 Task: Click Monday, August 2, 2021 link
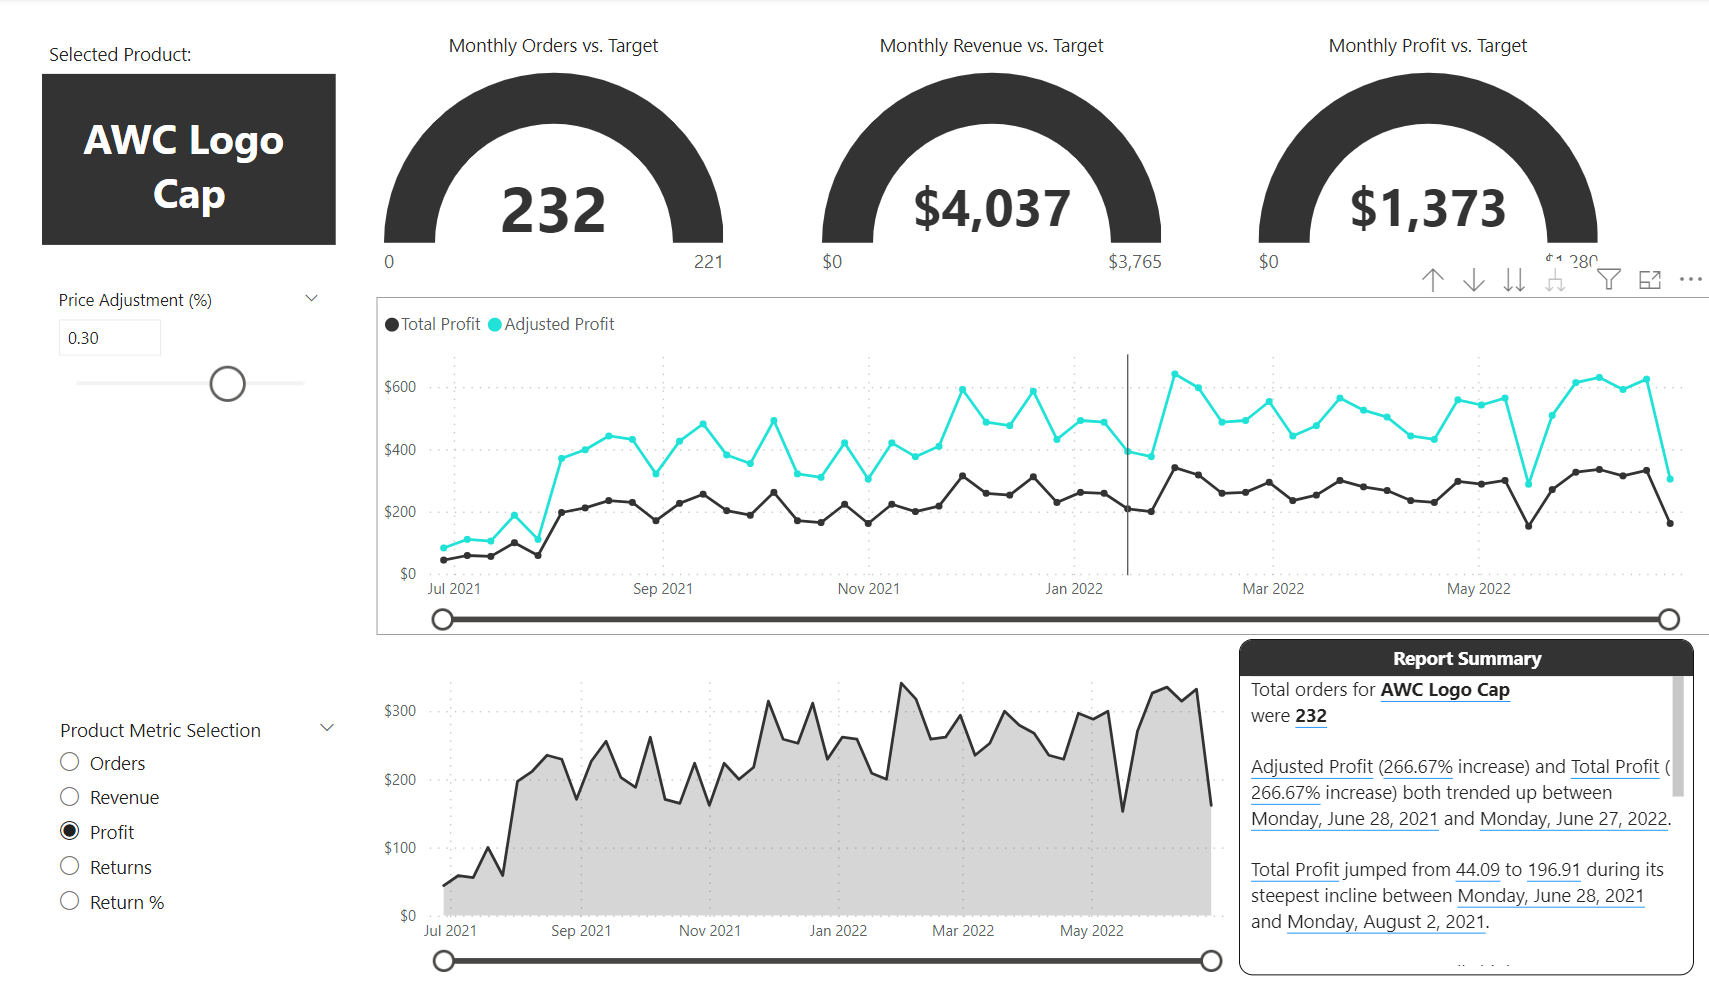coord(1386,922)
